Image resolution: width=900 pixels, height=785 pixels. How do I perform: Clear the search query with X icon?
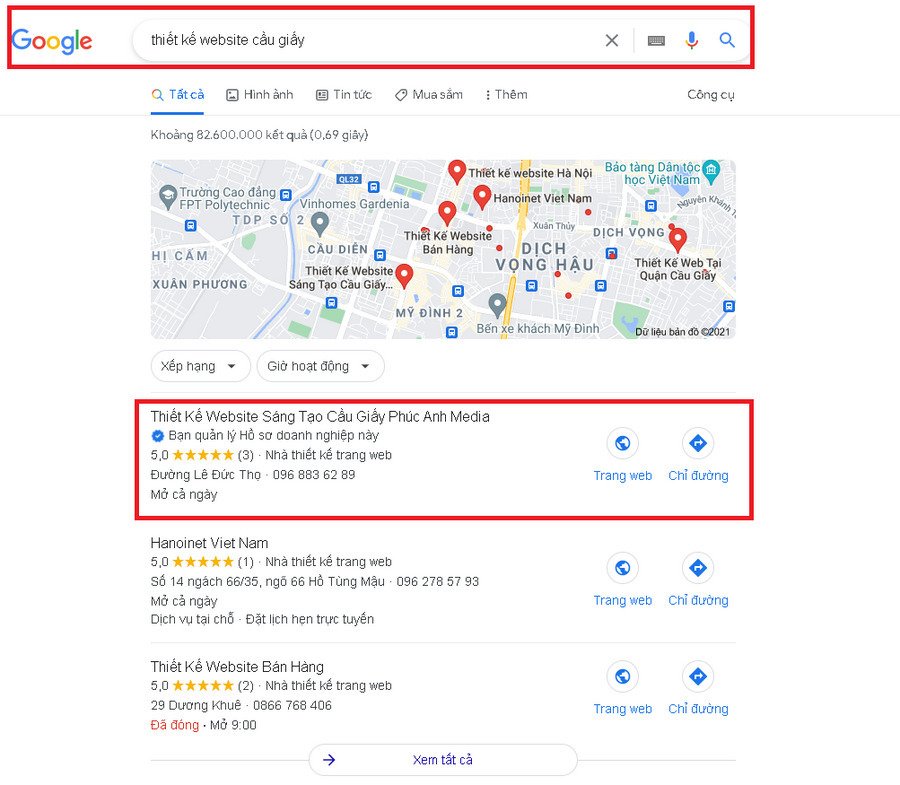pyautogui.click(x=612, y=40)
